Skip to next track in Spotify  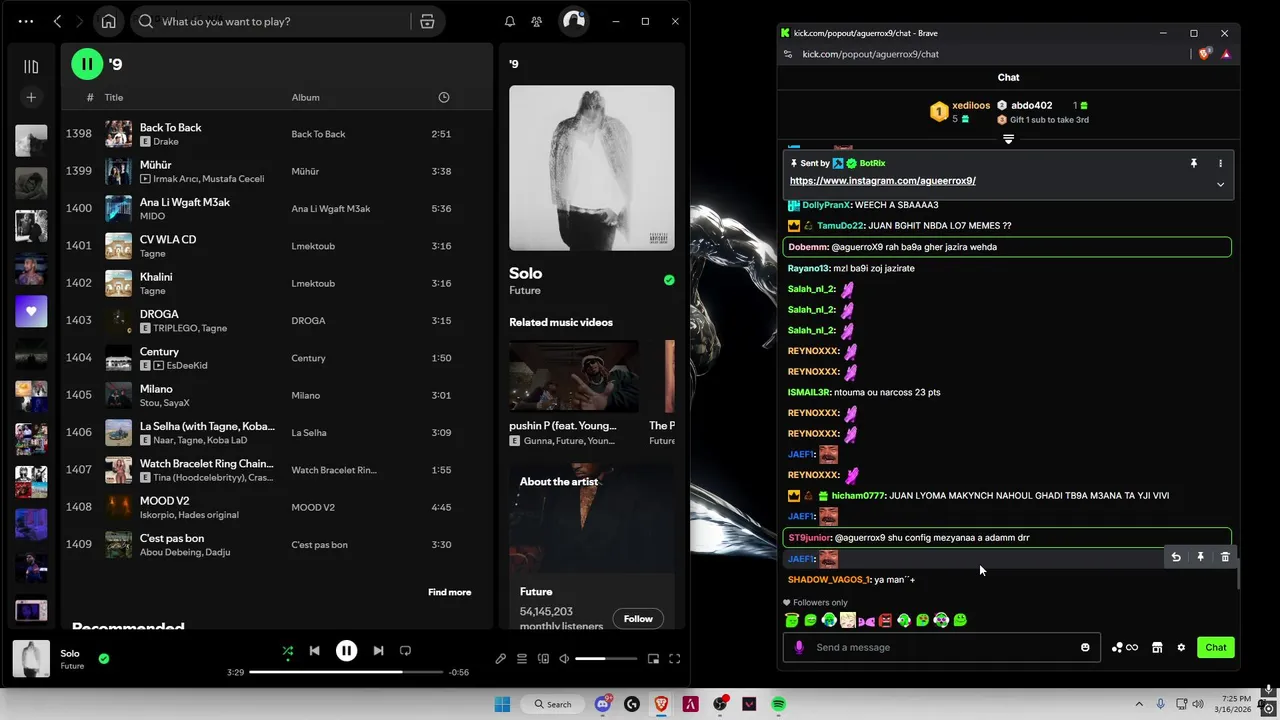coord(378,650)
